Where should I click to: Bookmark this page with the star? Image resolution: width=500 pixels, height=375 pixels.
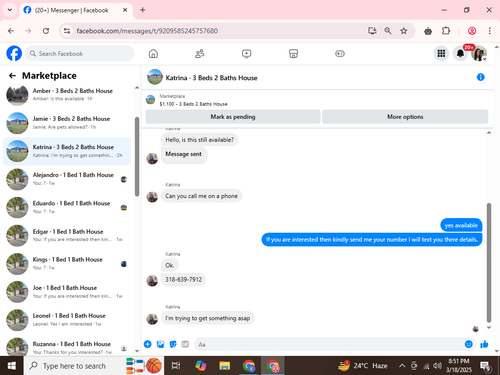(x=404, y=31)
